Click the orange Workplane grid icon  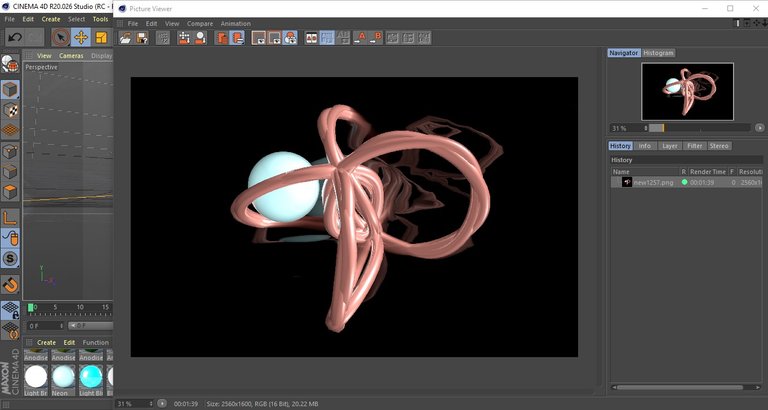[10, 130]
